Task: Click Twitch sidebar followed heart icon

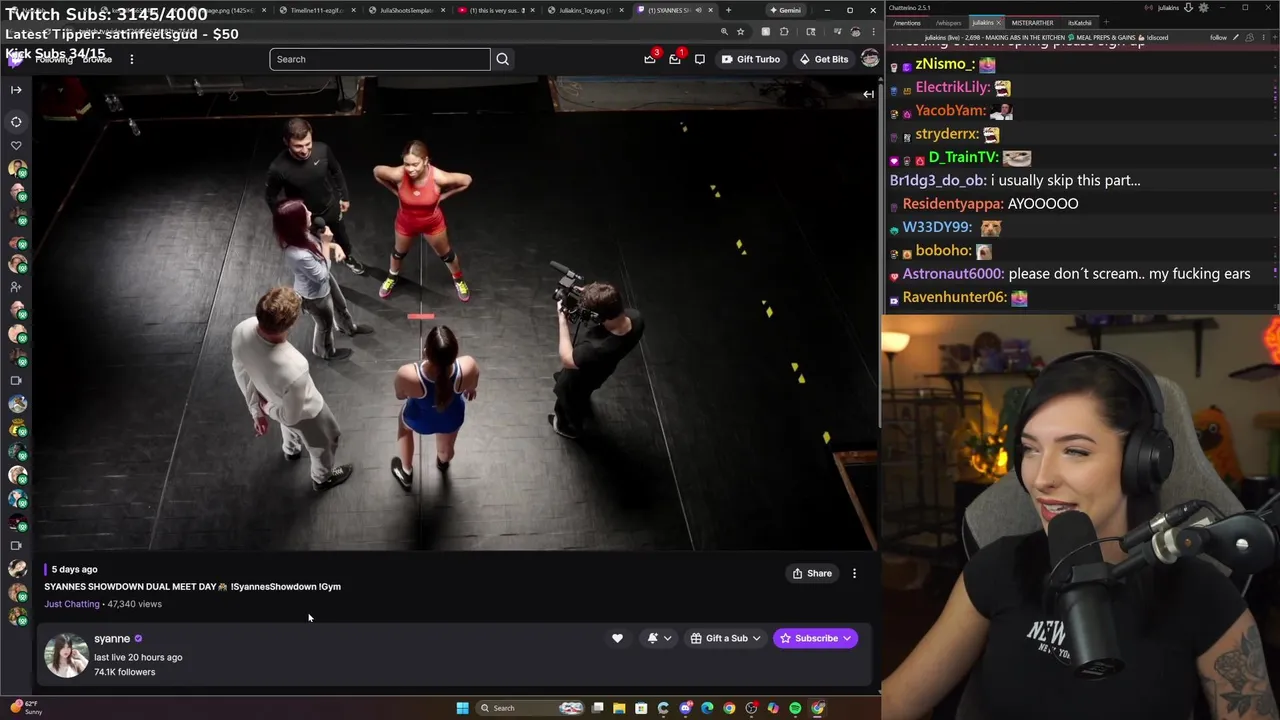Action: pyautogui.click(x=16, y=145)
